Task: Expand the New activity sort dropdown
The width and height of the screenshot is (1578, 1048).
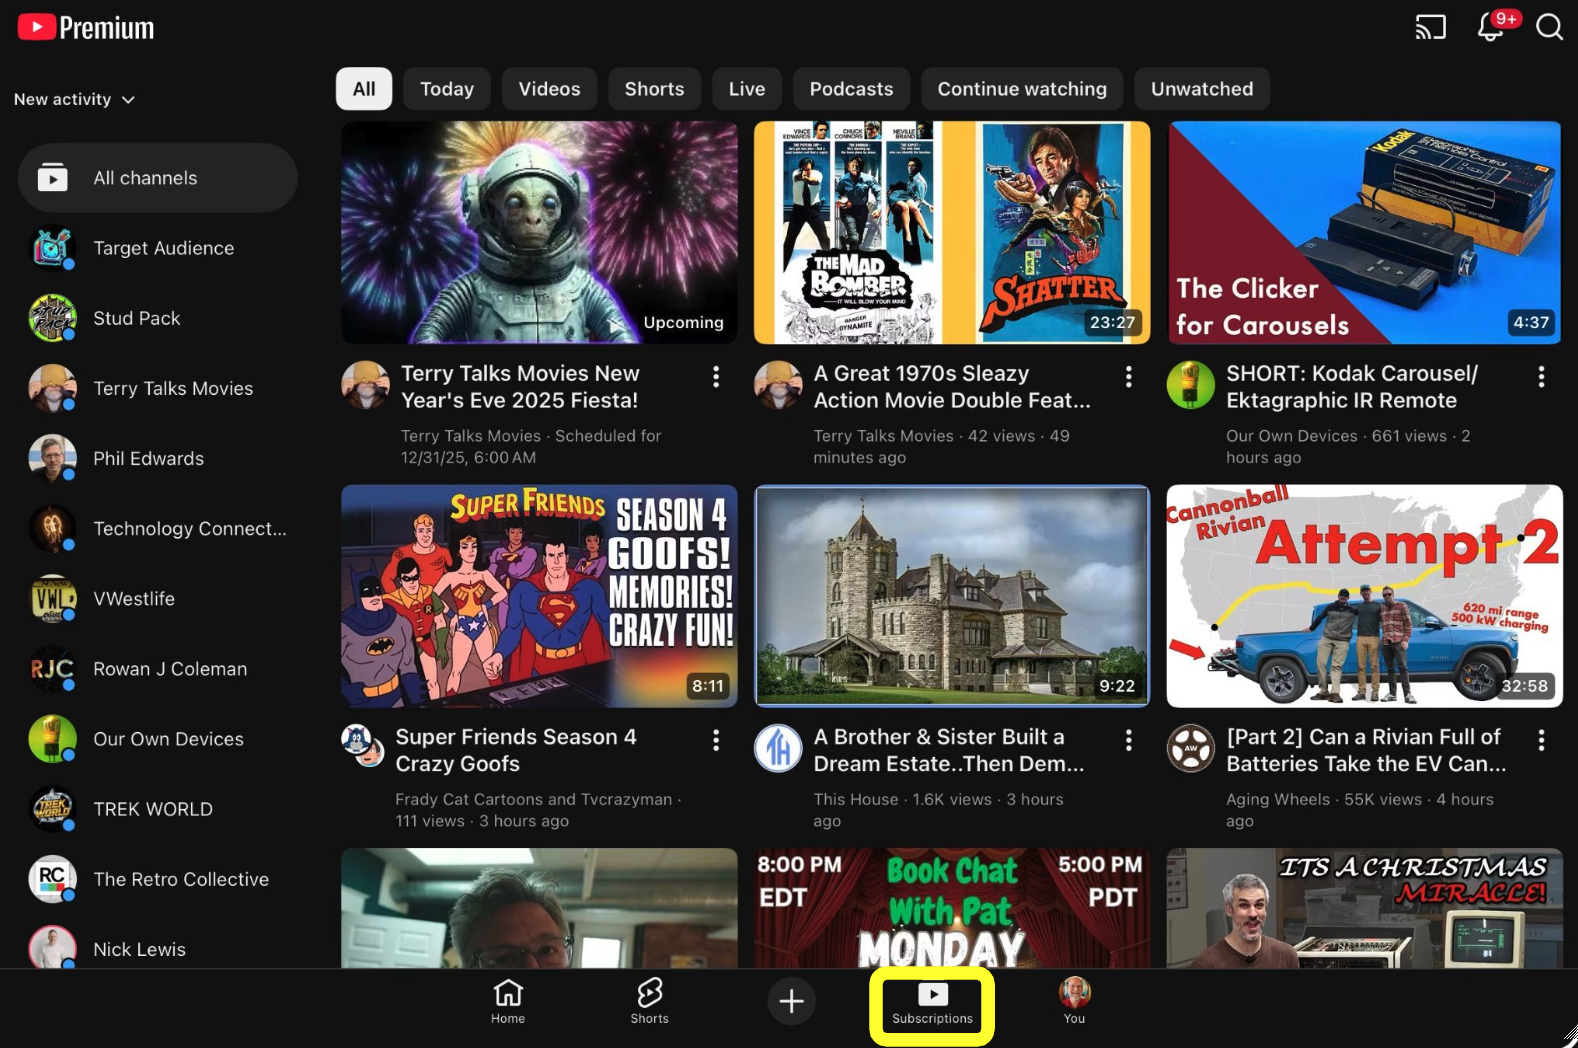Action: [x=74, y=99]
